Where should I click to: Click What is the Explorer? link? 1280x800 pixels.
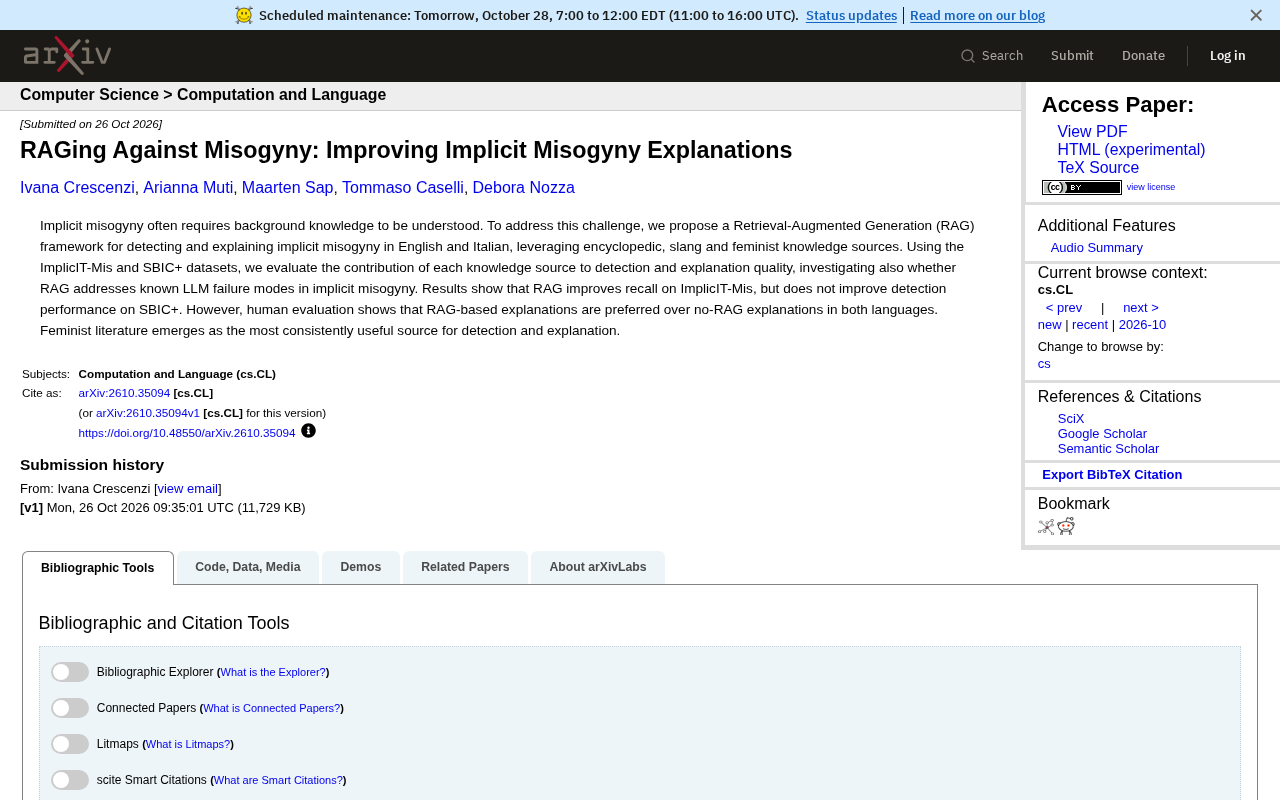[x=273, y=672]
